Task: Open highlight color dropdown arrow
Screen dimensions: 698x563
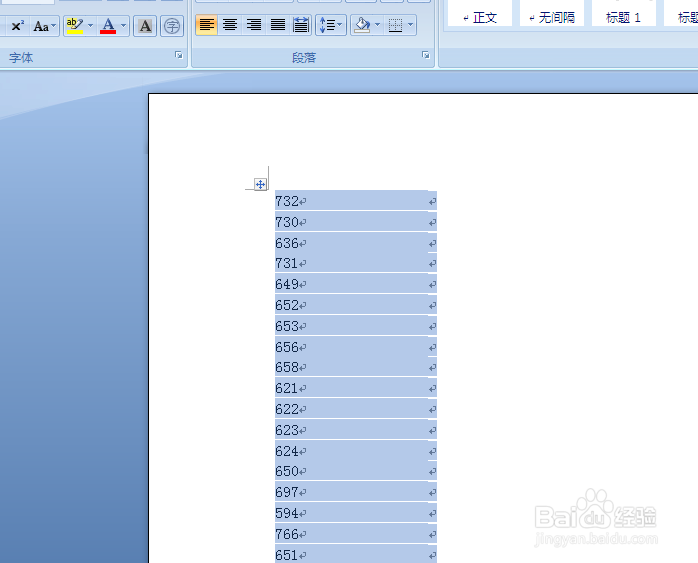Action: click(90, 26)
